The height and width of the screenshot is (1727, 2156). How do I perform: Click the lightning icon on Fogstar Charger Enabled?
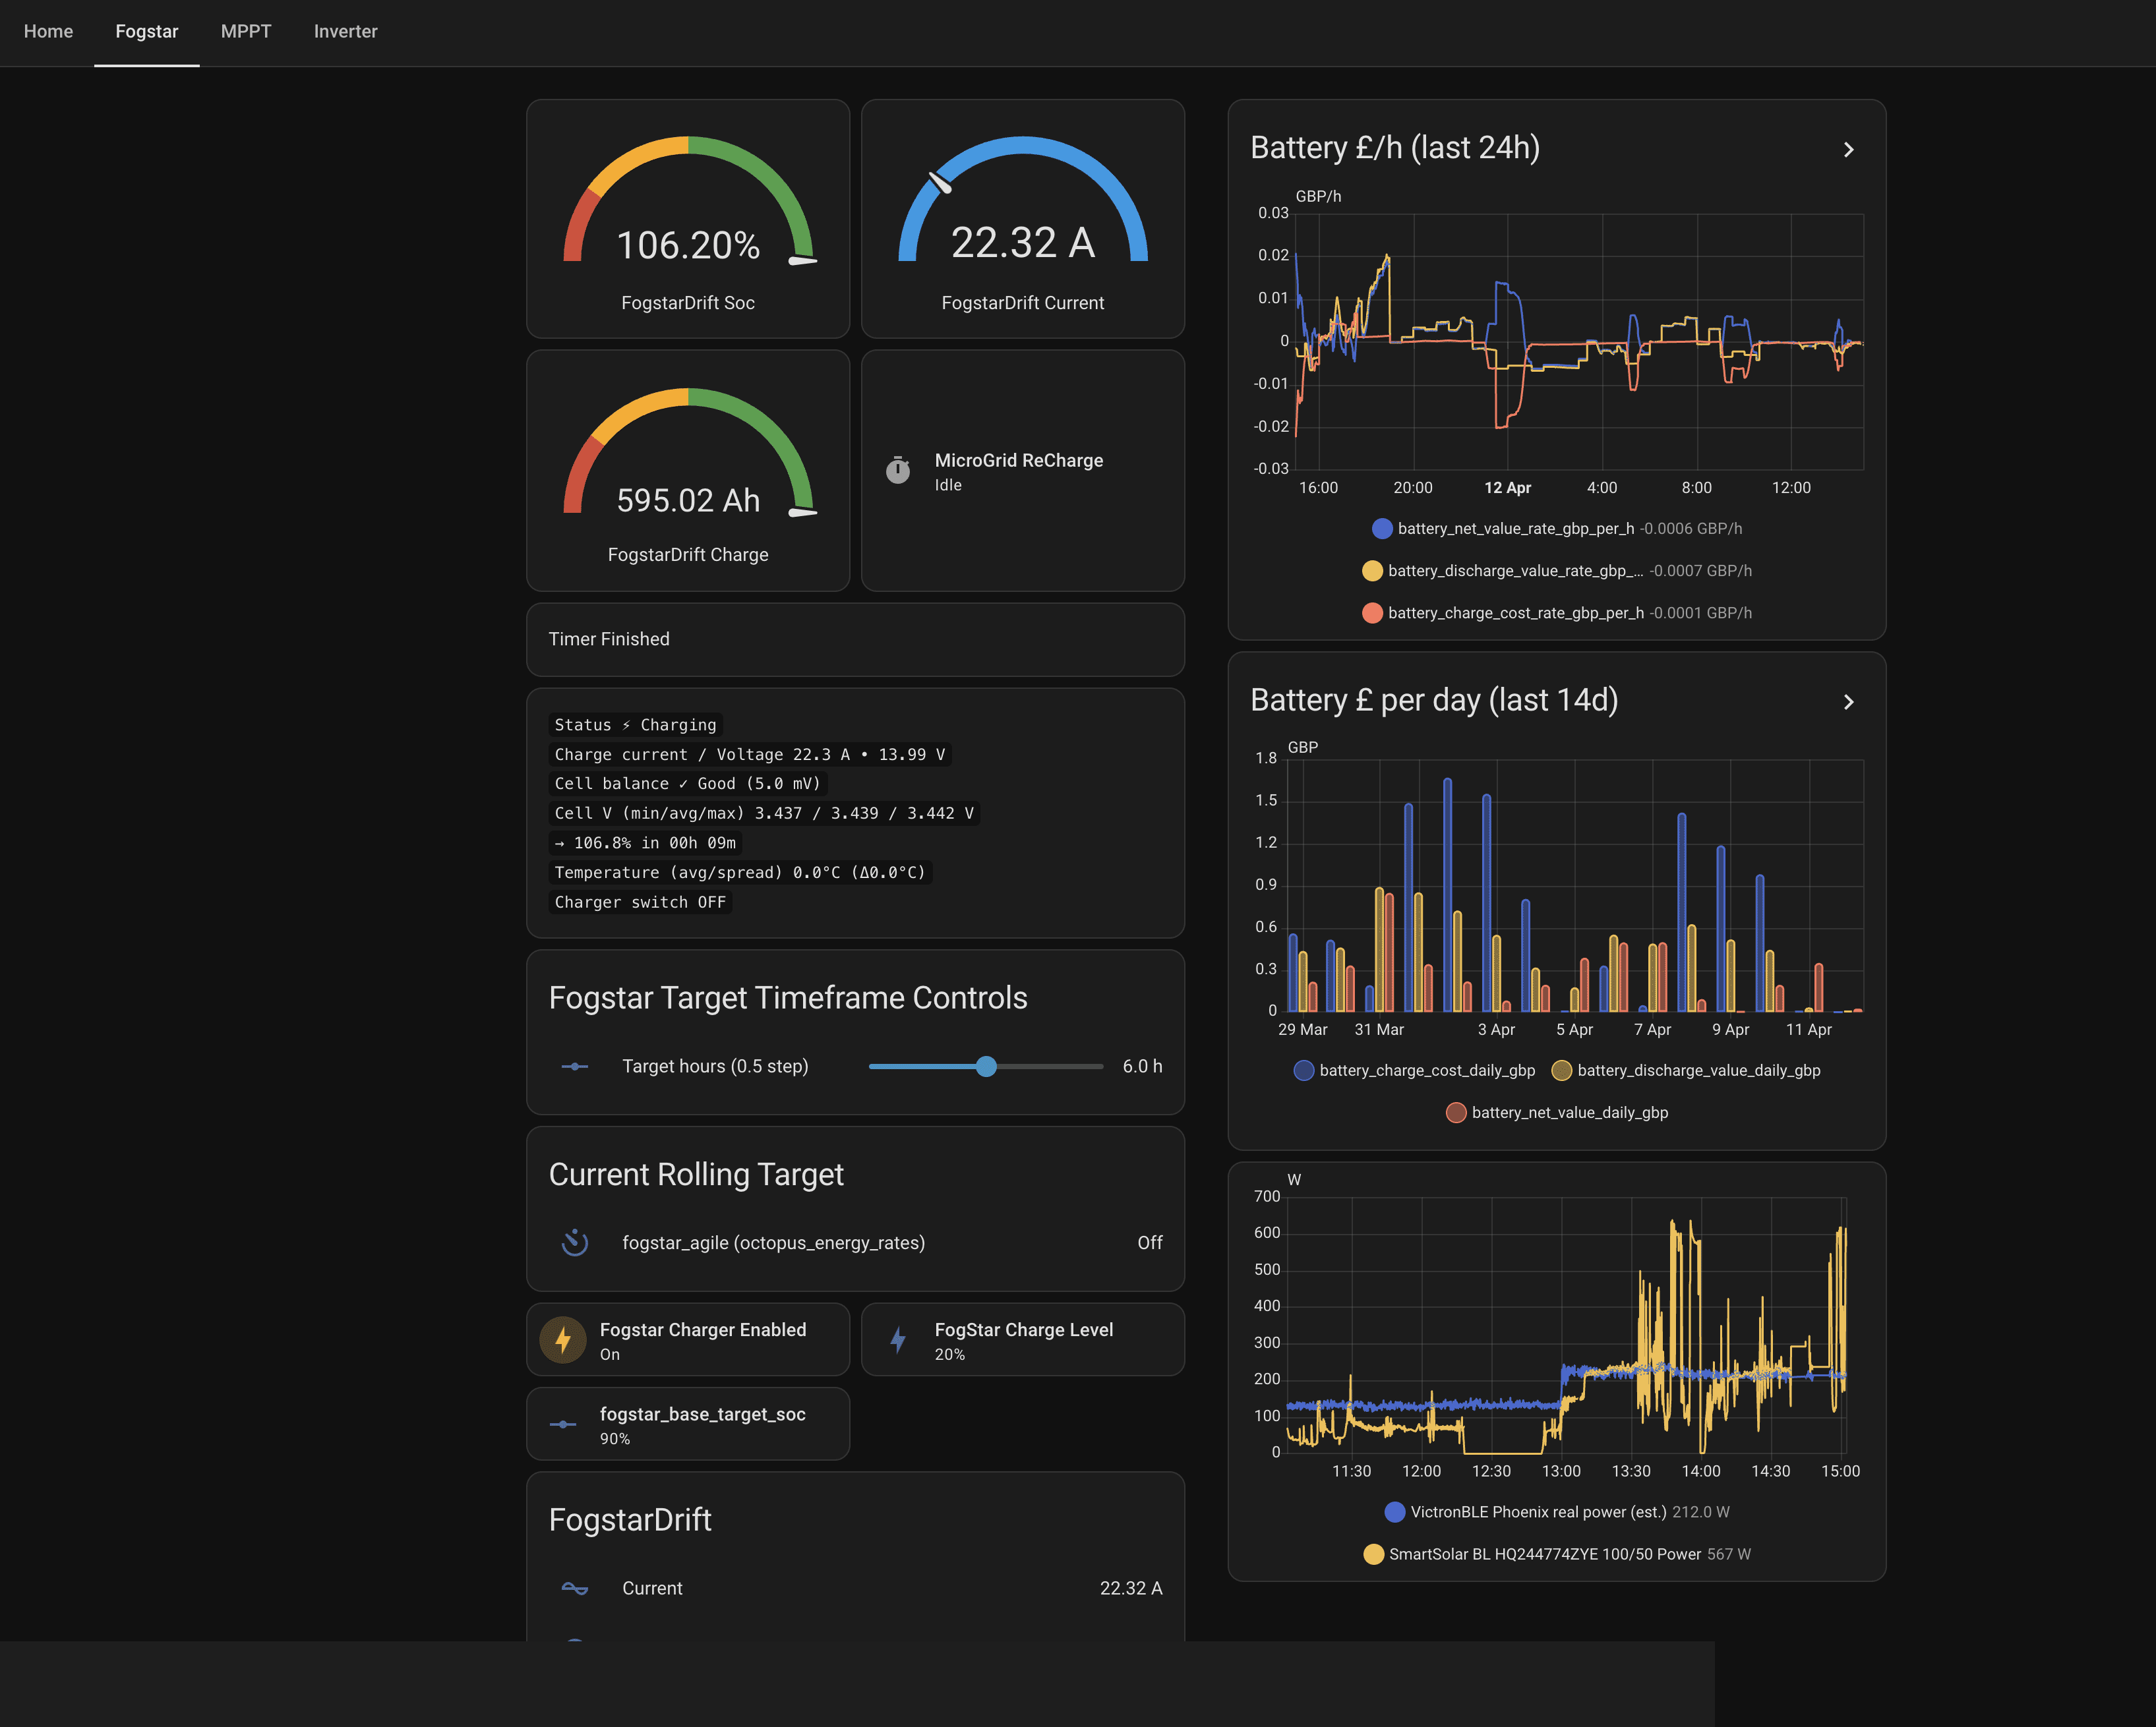pyautogui.click(x=563, y=1339)
